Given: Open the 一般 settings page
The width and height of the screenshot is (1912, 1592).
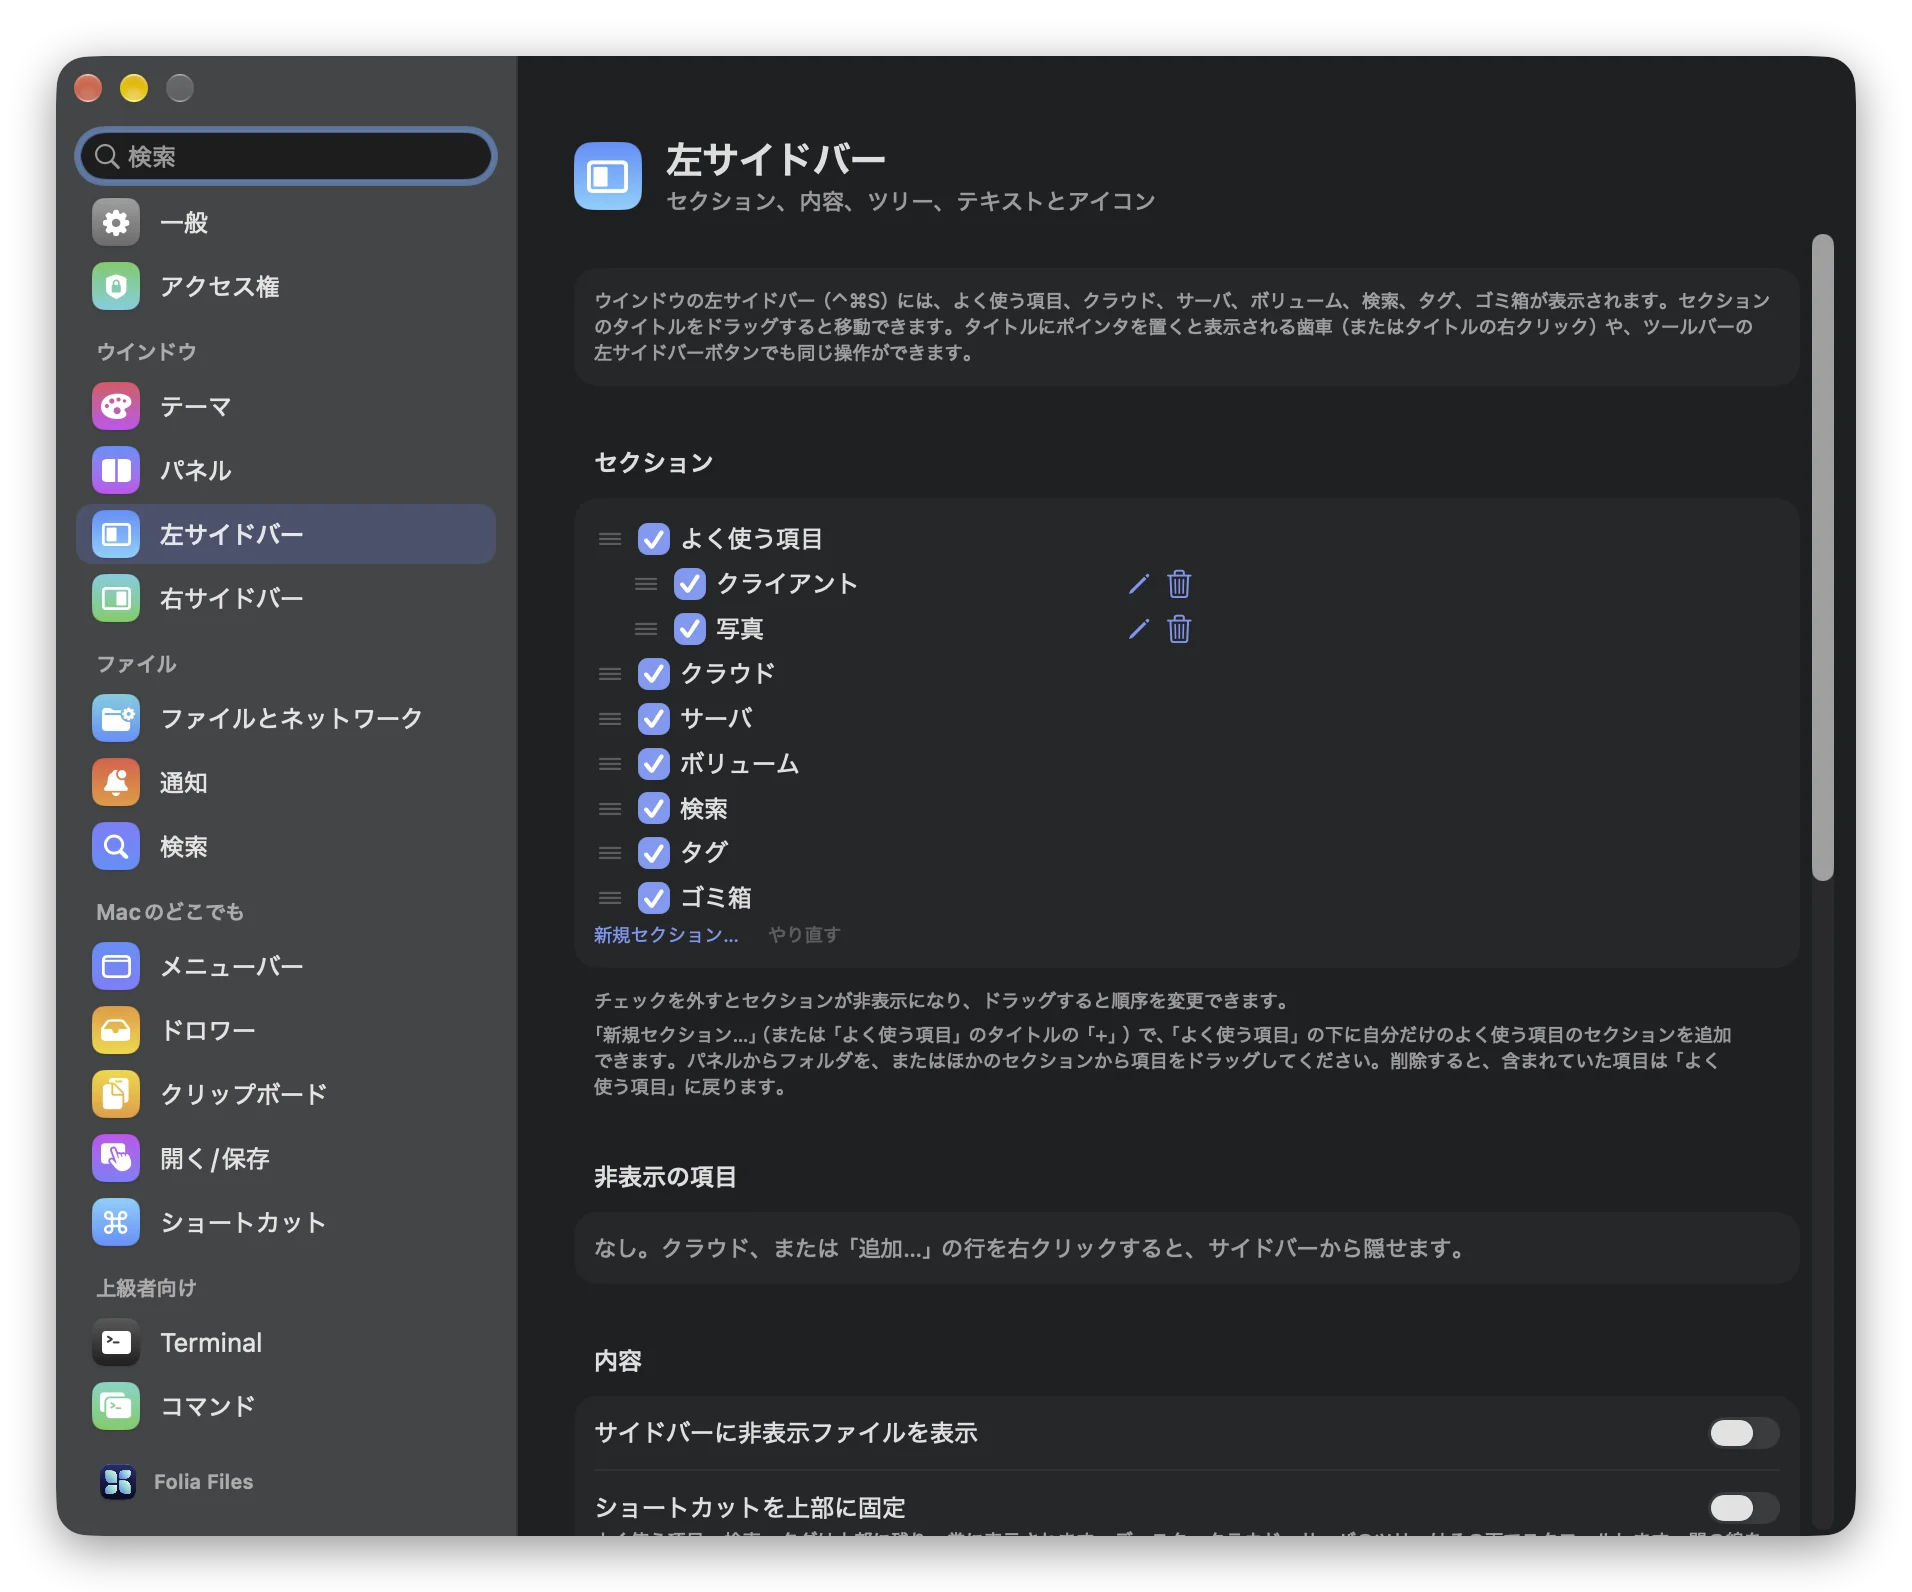Looking at the screenshot, I should (286, 222).
